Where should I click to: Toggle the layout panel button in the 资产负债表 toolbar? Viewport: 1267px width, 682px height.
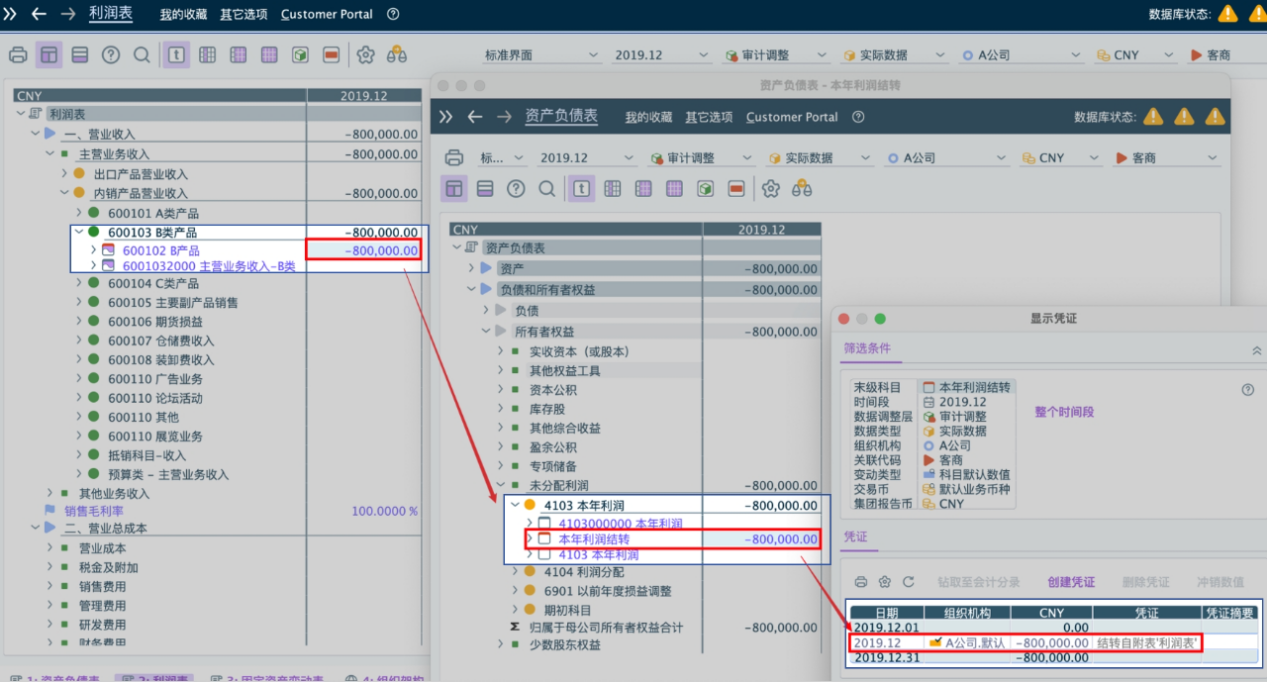(x=454, y=189)
